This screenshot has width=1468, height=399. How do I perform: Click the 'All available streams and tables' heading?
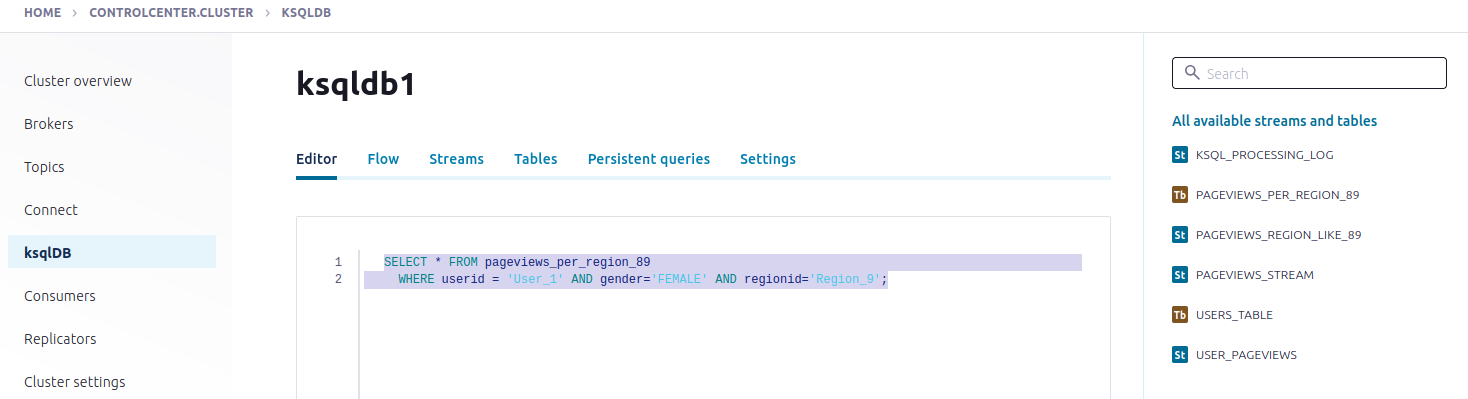click(1274, 121)
